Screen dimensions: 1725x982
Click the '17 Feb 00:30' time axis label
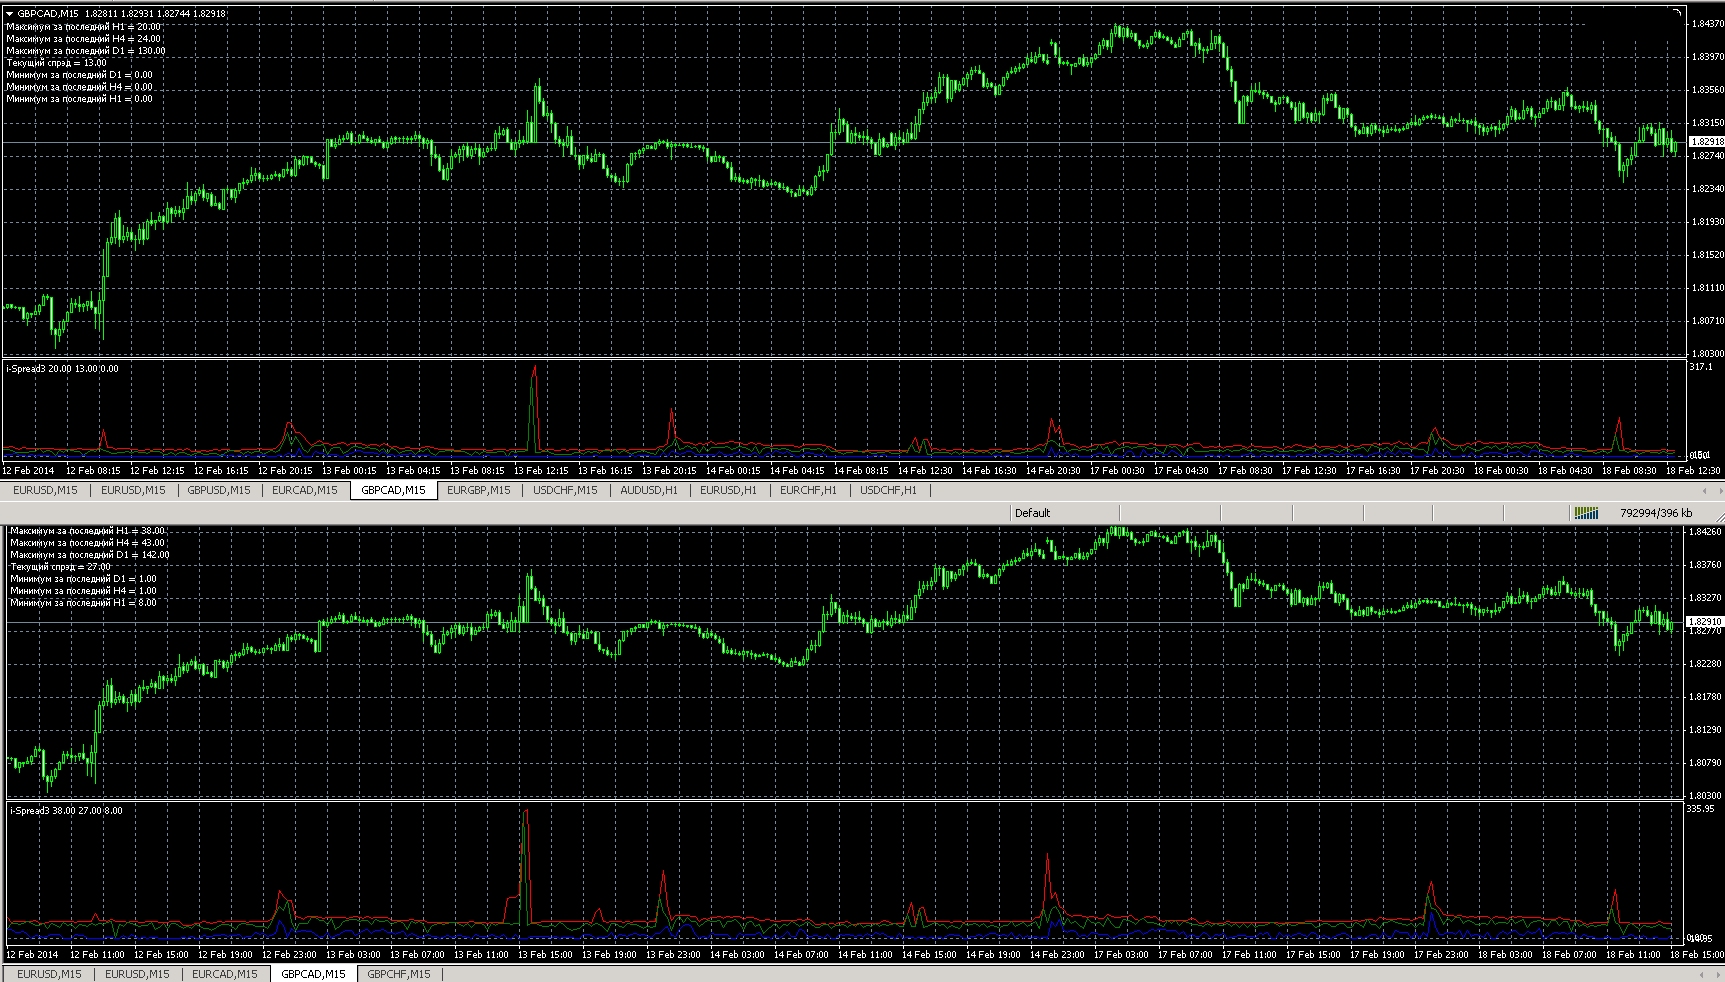[1117, 470]
